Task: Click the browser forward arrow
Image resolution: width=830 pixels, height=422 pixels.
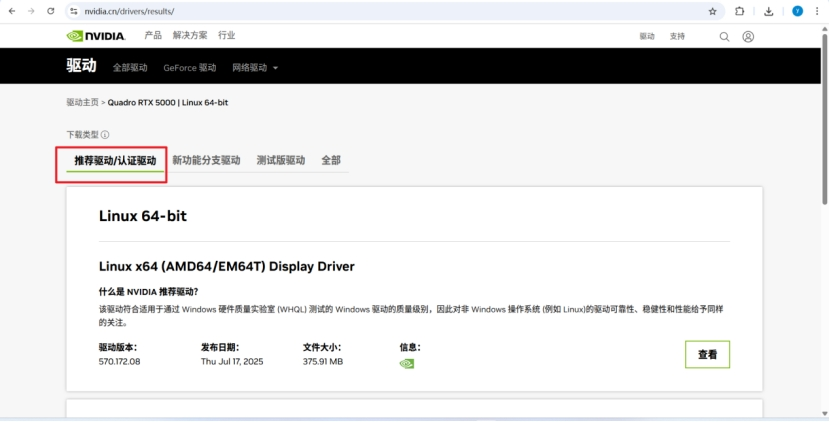Action: pos(31,11)
